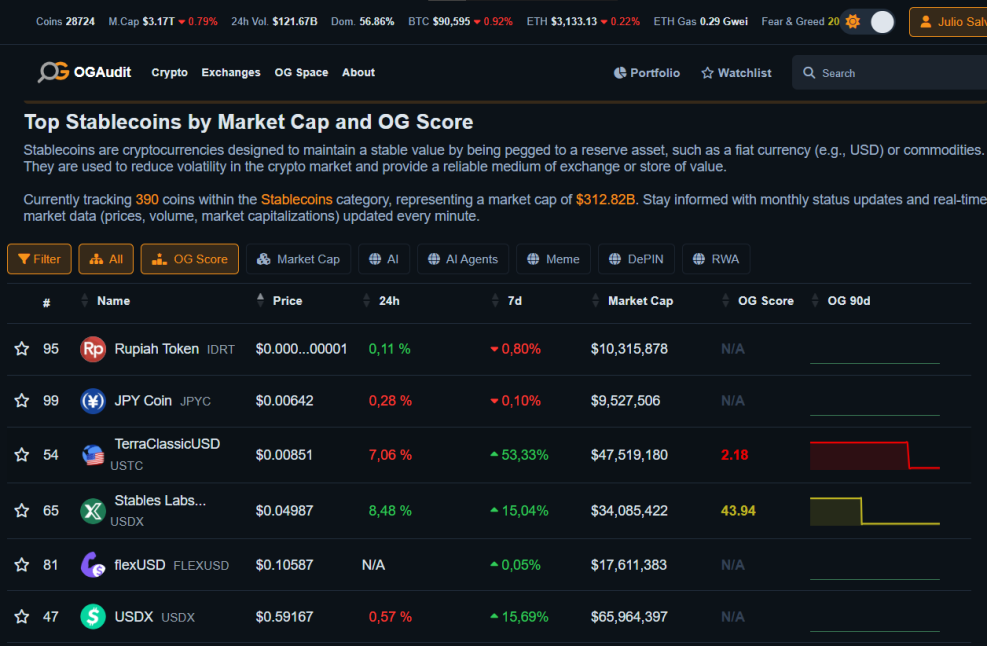Open the Watchlist

tap(736, 73)
